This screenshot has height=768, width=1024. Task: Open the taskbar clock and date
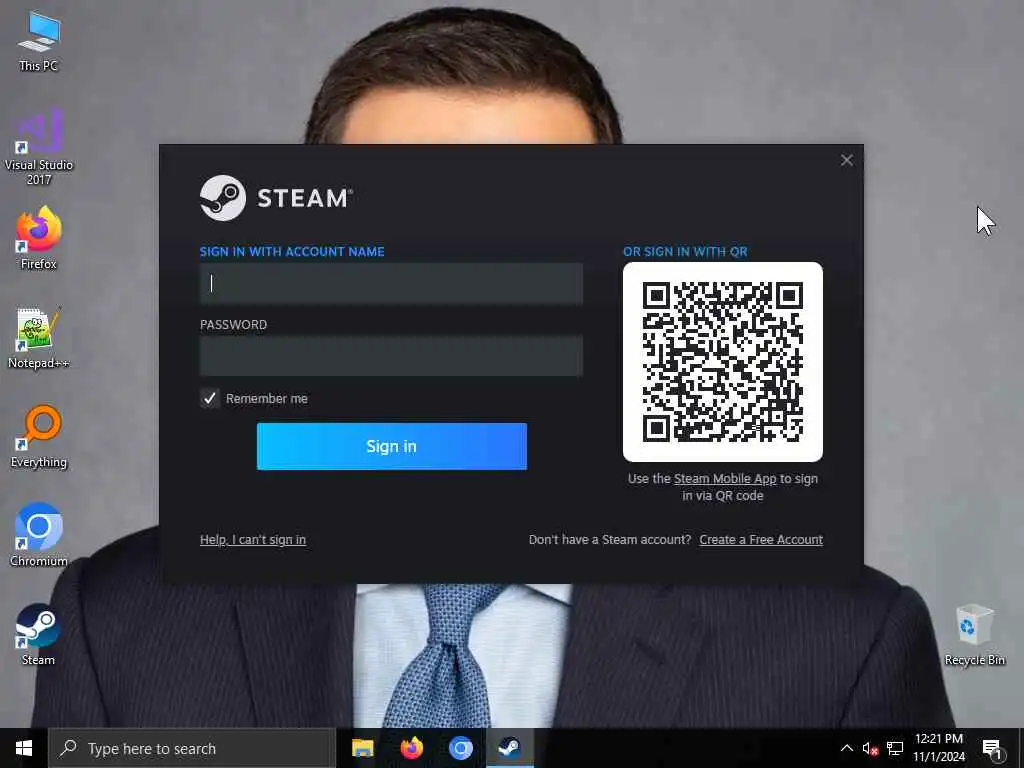(938, 748)
